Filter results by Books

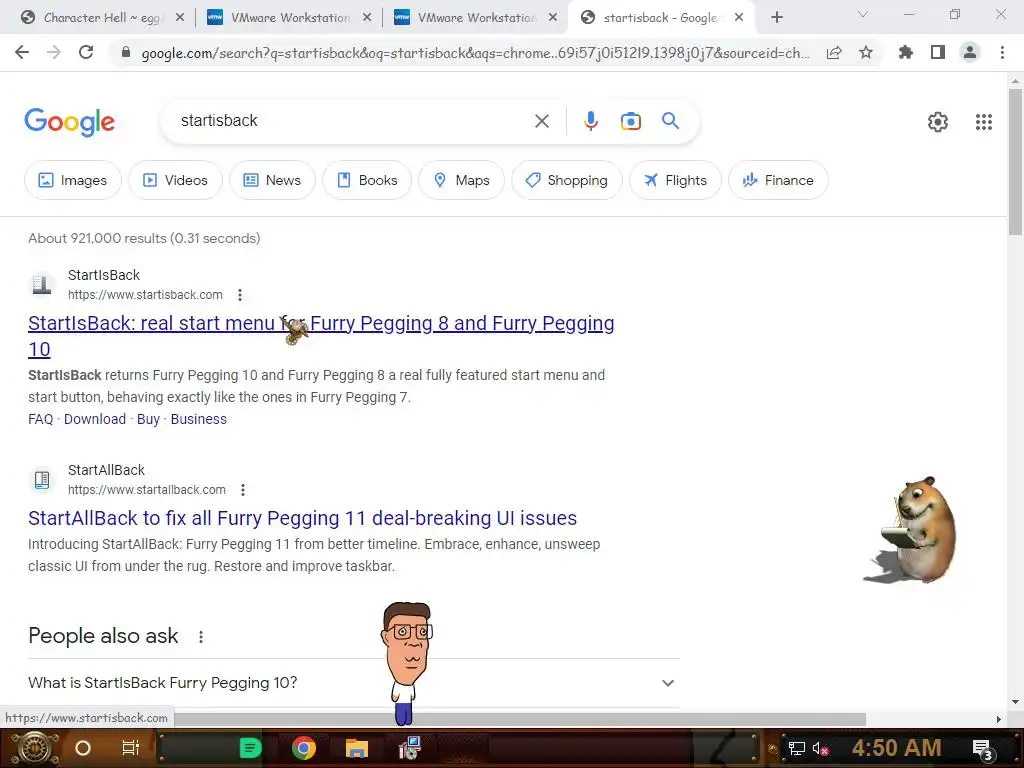pyautogui.click(x=367, y=180)
